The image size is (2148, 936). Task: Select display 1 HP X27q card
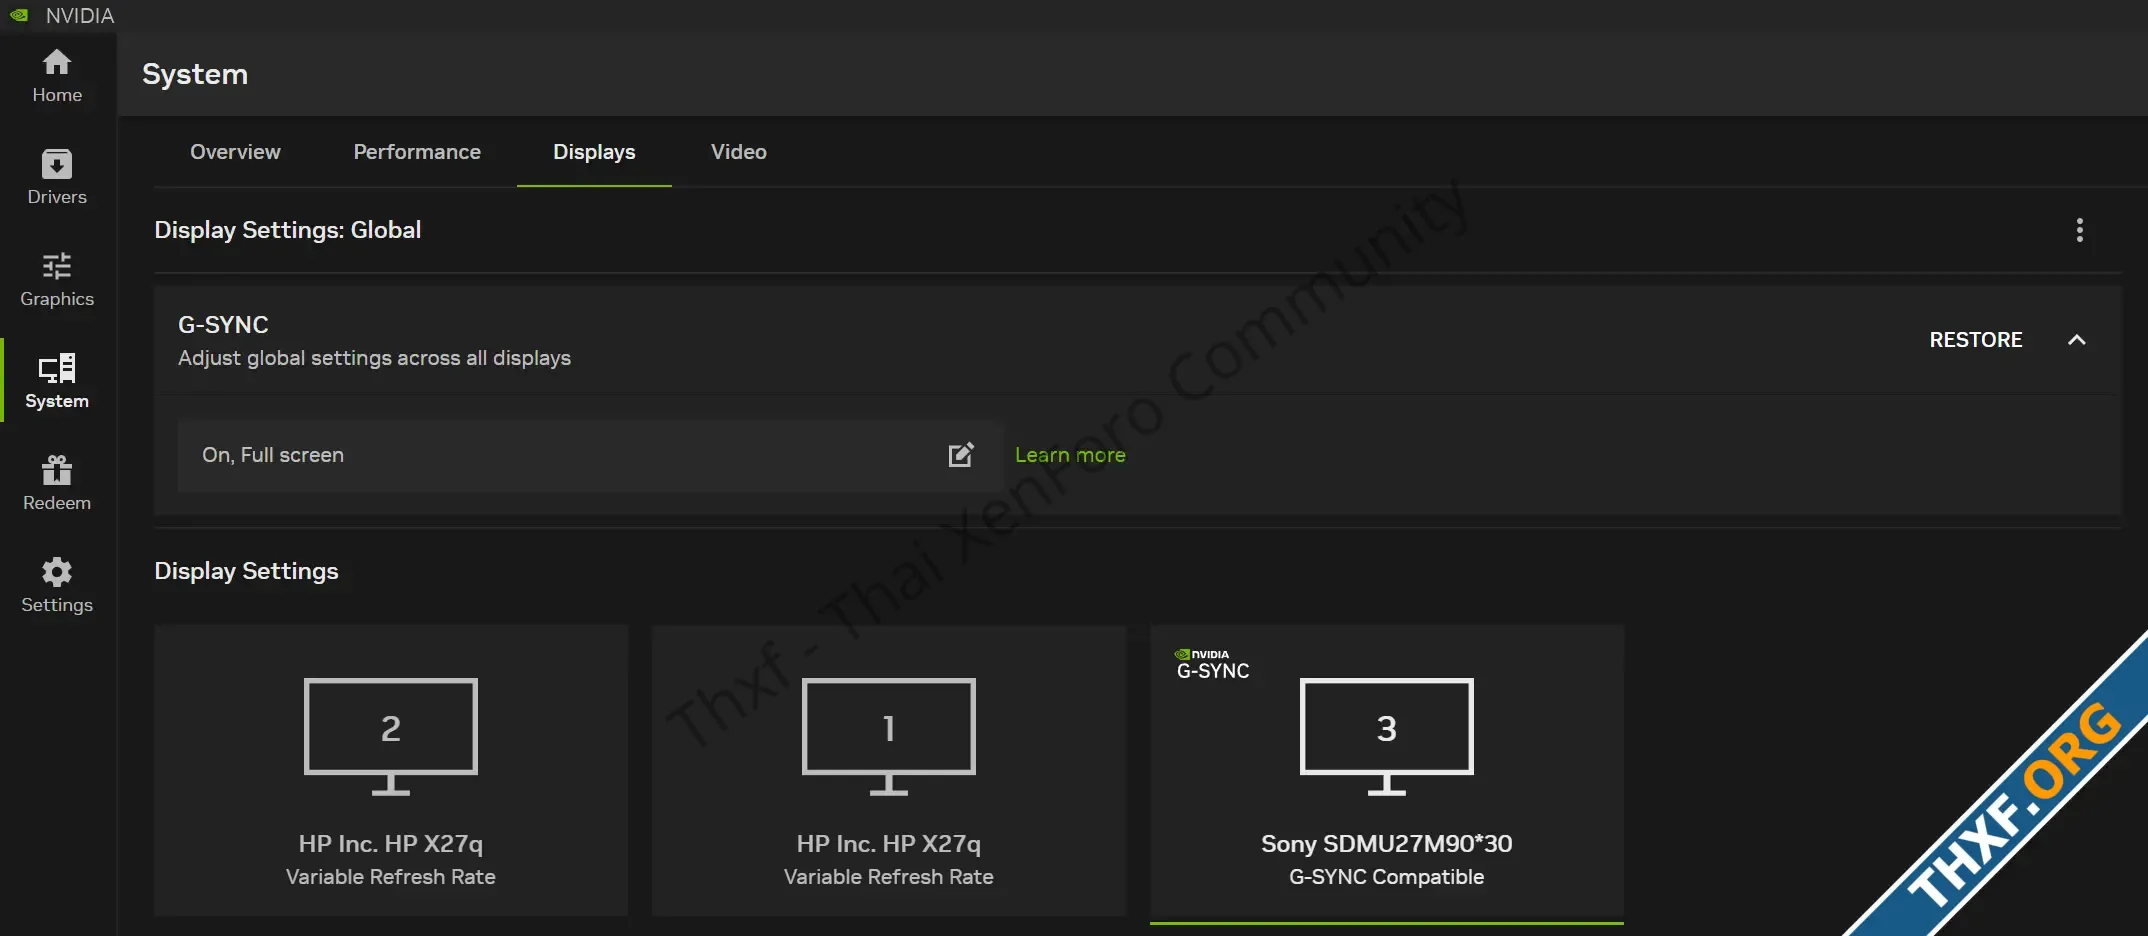889,770
